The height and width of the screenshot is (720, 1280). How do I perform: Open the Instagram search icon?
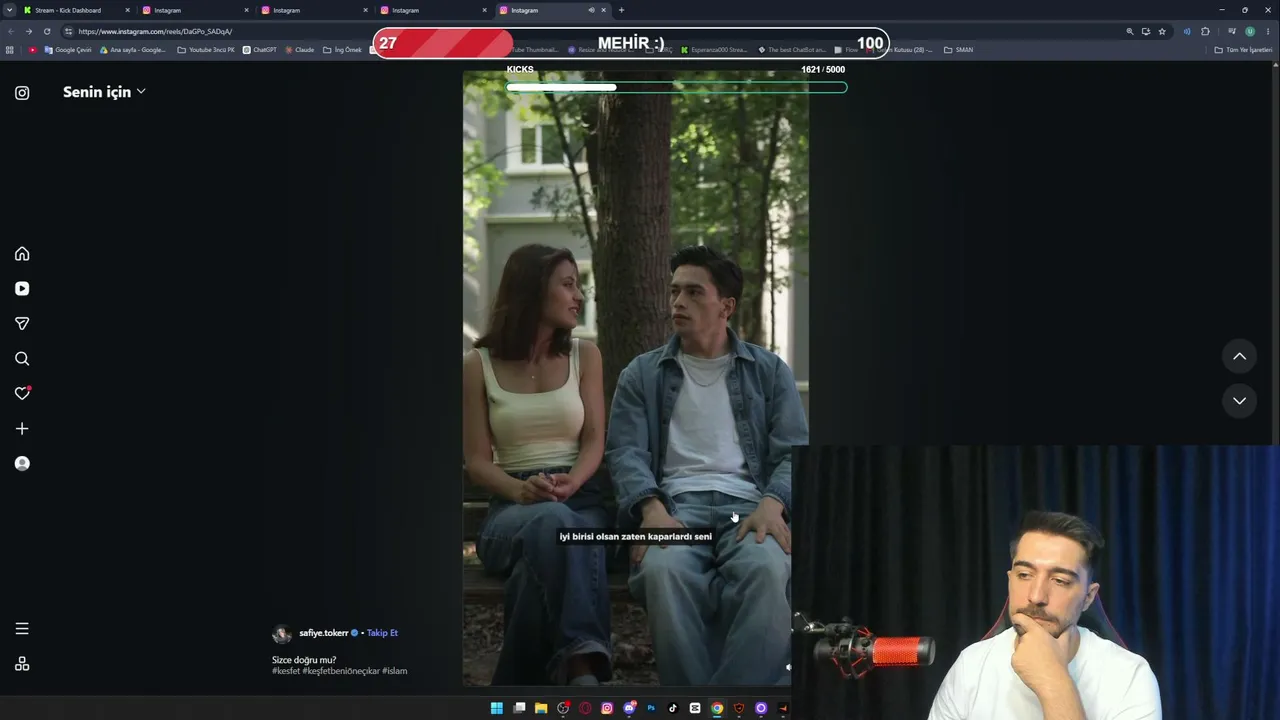[x=22, y=359]
